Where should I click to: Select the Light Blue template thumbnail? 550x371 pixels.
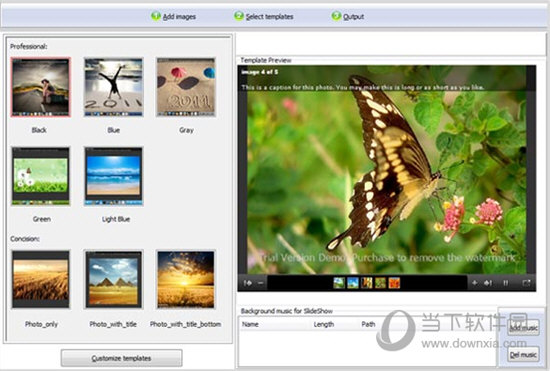113,176
